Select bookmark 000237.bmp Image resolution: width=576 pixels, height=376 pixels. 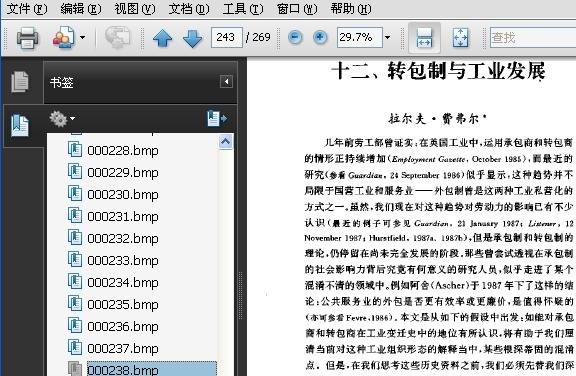pyautogui.click(x=123, y=349)
